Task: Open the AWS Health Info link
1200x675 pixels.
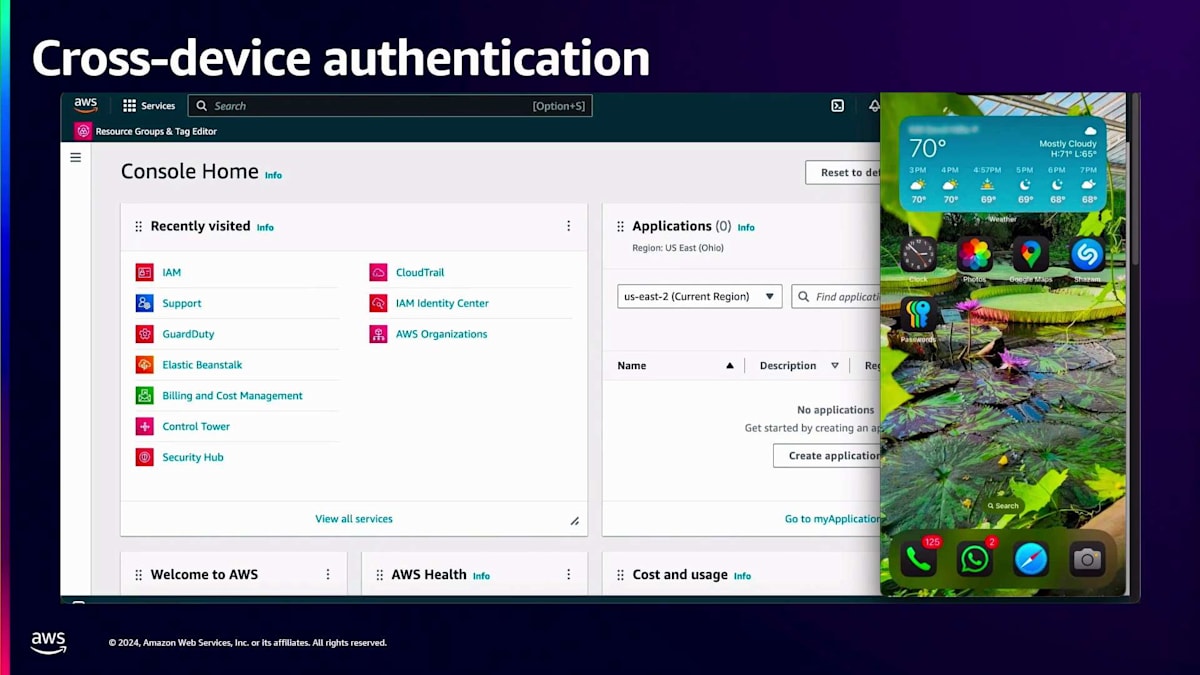Action: 481,576
